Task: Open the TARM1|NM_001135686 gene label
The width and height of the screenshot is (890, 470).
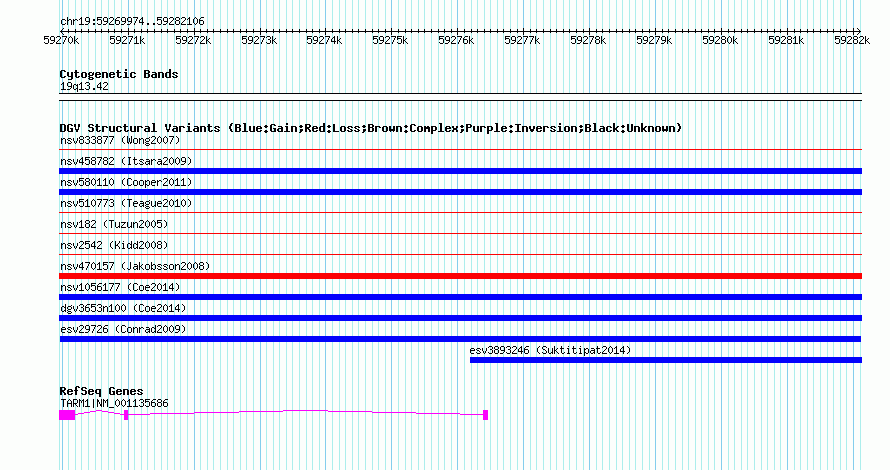Action: tap(114, 404)
